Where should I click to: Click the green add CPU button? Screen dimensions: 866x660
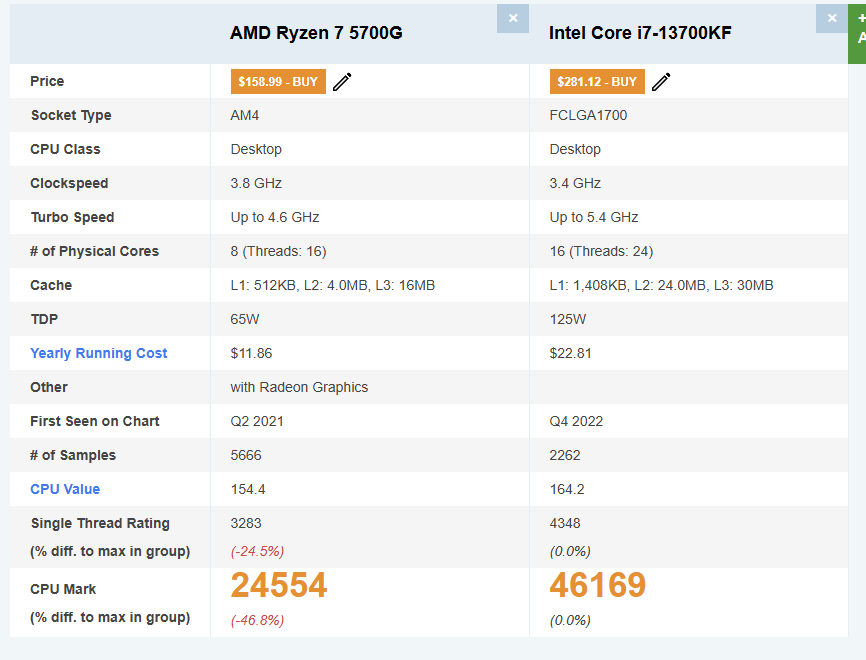click(857, 33)
